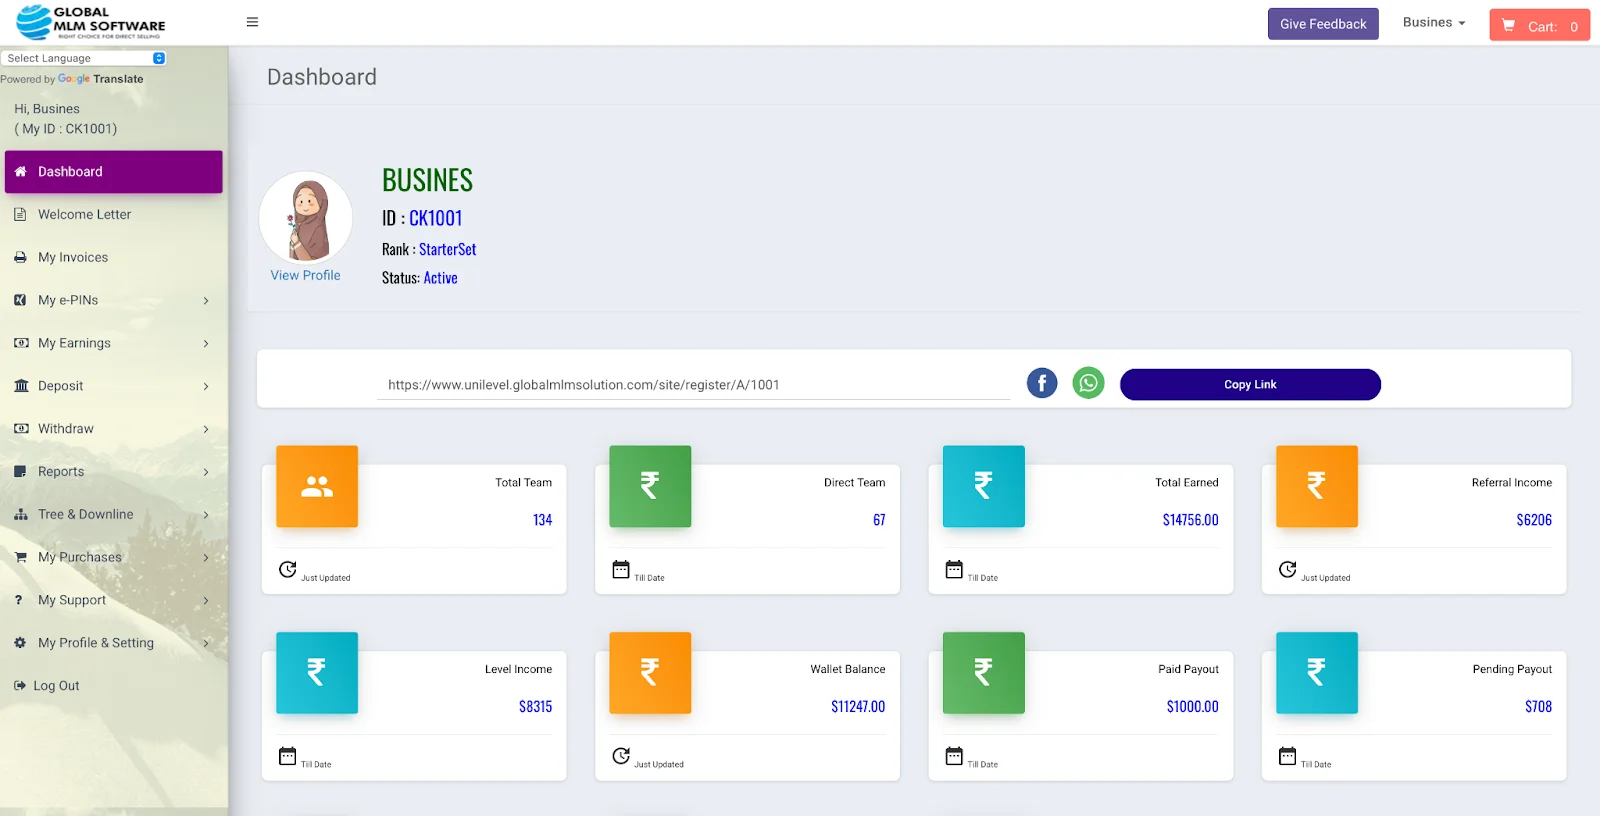Click the calendar icon in Pending Payout card
Screen dimensions: 1600x816
(1287, 755)
